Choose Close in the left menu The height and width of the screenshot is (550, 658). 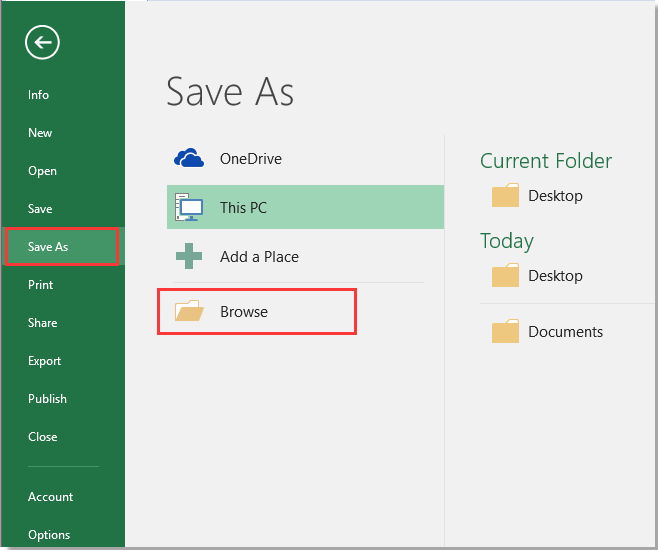pos(42,437)
